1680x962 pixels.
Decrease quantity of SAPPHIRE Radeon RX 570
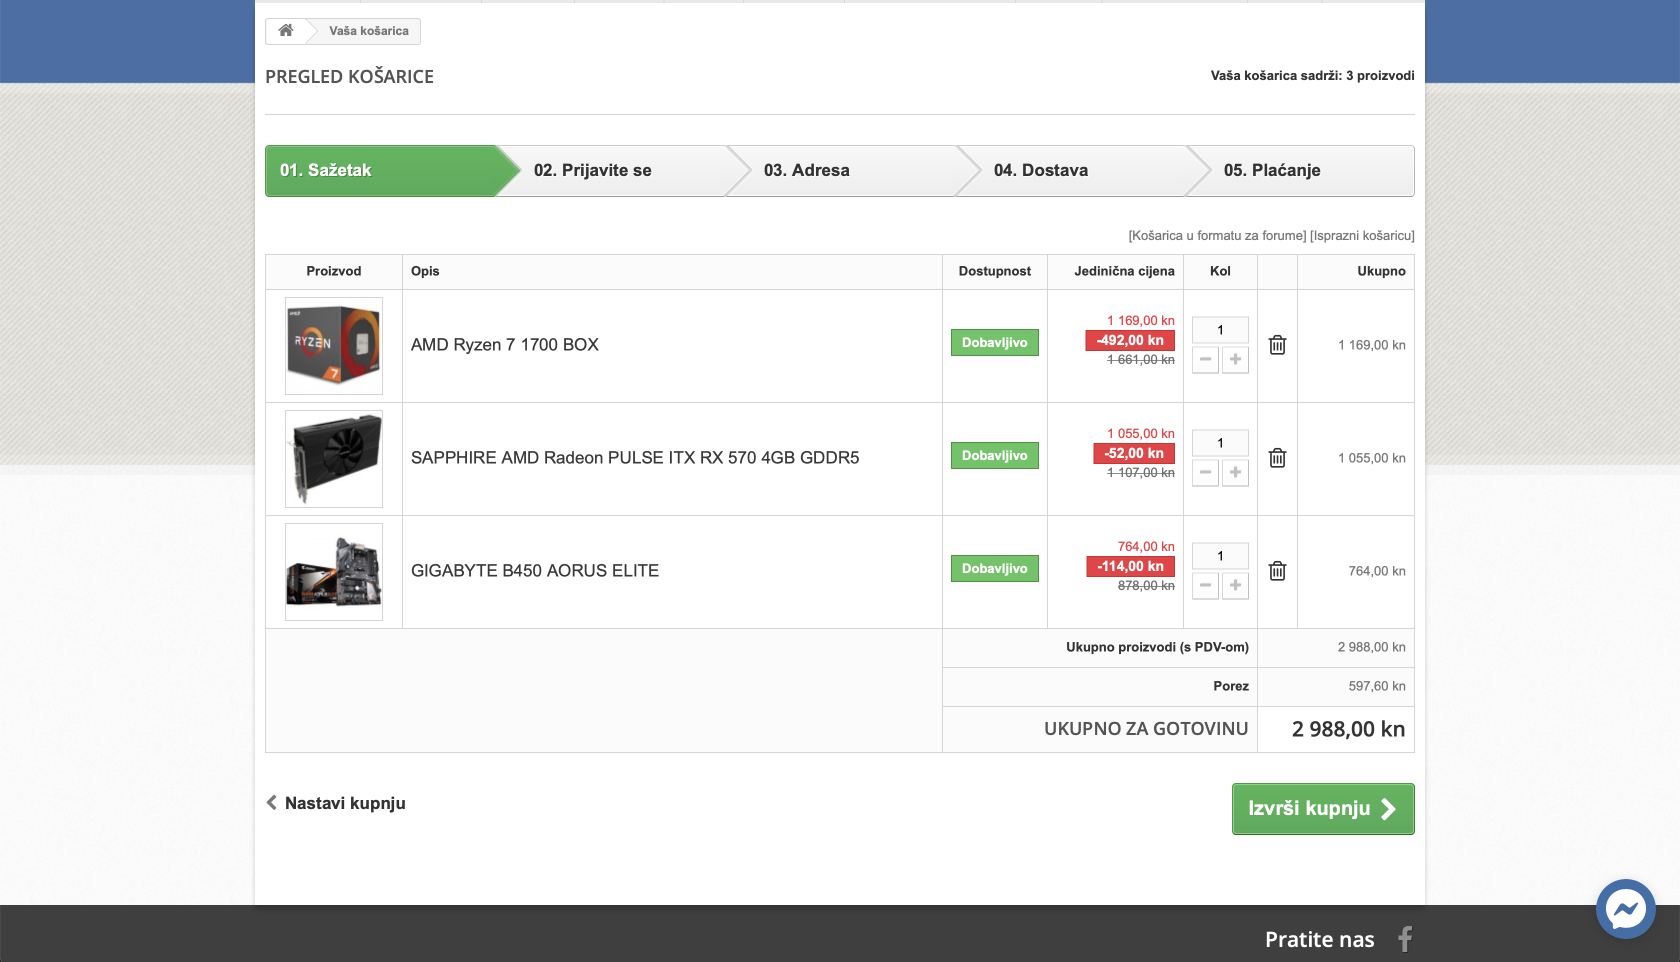pyautogui.click(x=1205, y=473)
